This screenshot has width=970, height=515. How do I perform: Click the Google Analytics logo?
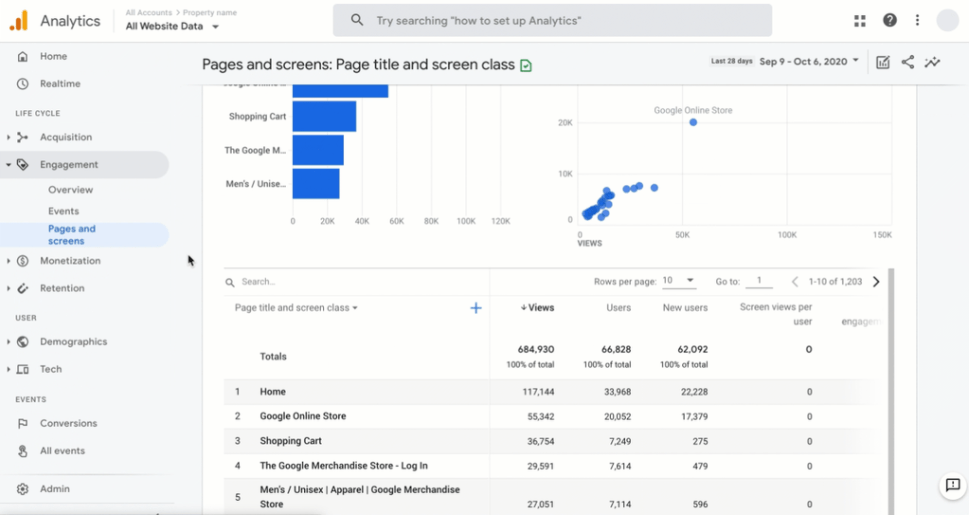tap(19, 20)
